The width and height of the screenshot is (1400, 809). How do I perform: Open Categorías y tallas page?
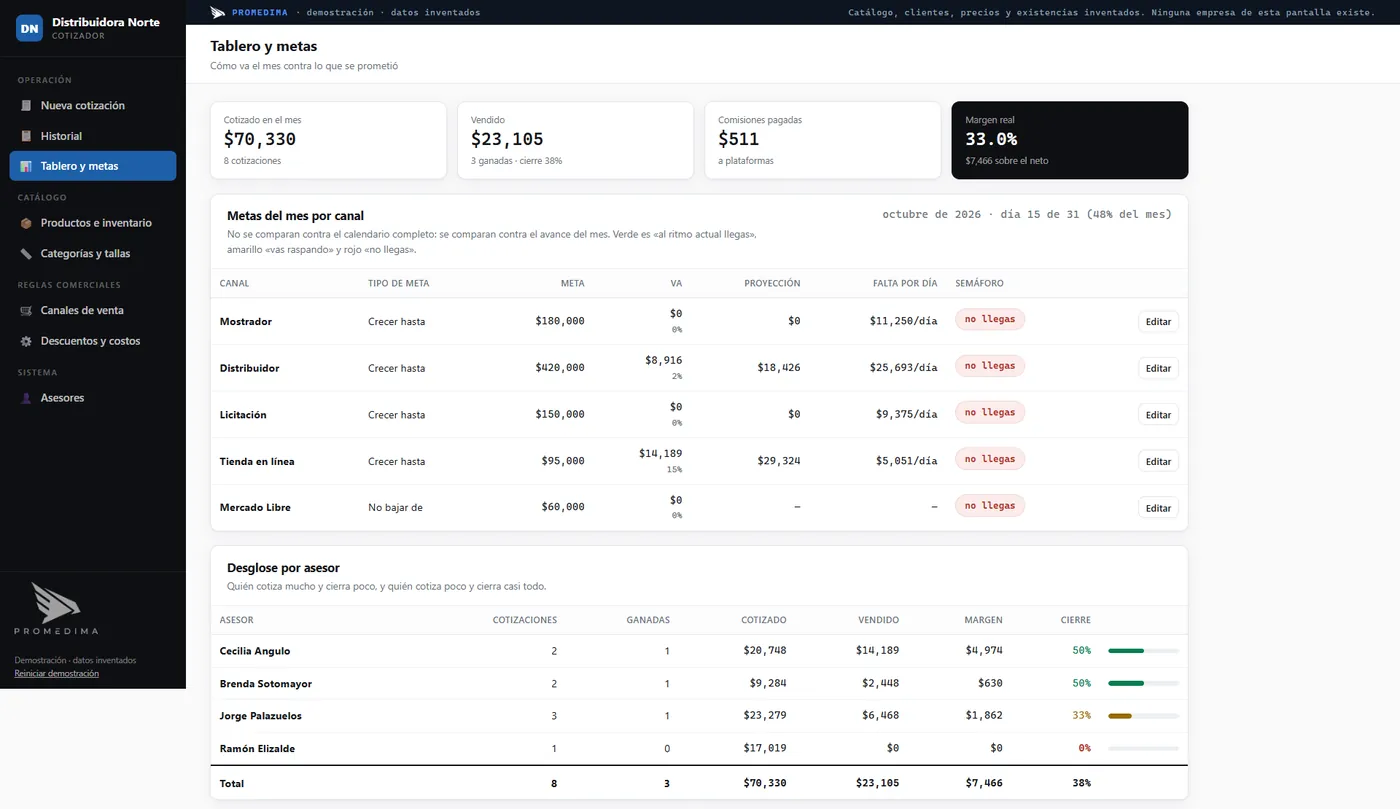[93, 254]
